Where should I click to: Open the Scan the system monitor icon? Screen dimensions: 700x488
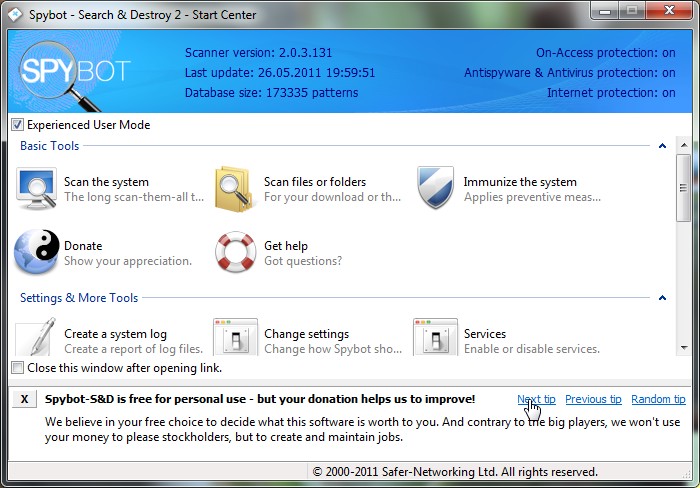(37, 188)
